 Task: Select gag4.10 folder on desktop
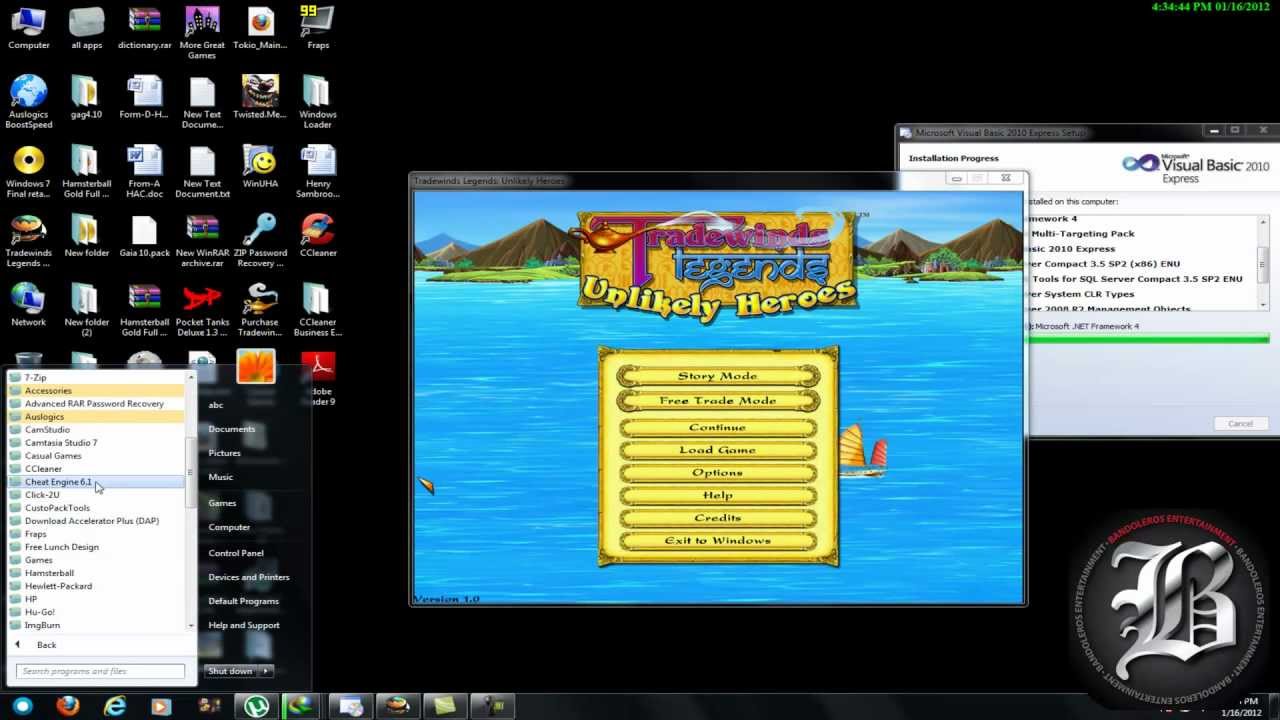86,97
